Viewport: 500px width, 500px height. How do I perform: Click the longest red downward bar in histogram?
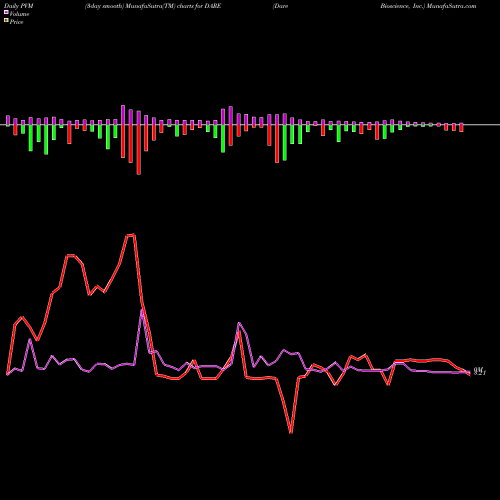click(139, 149)
